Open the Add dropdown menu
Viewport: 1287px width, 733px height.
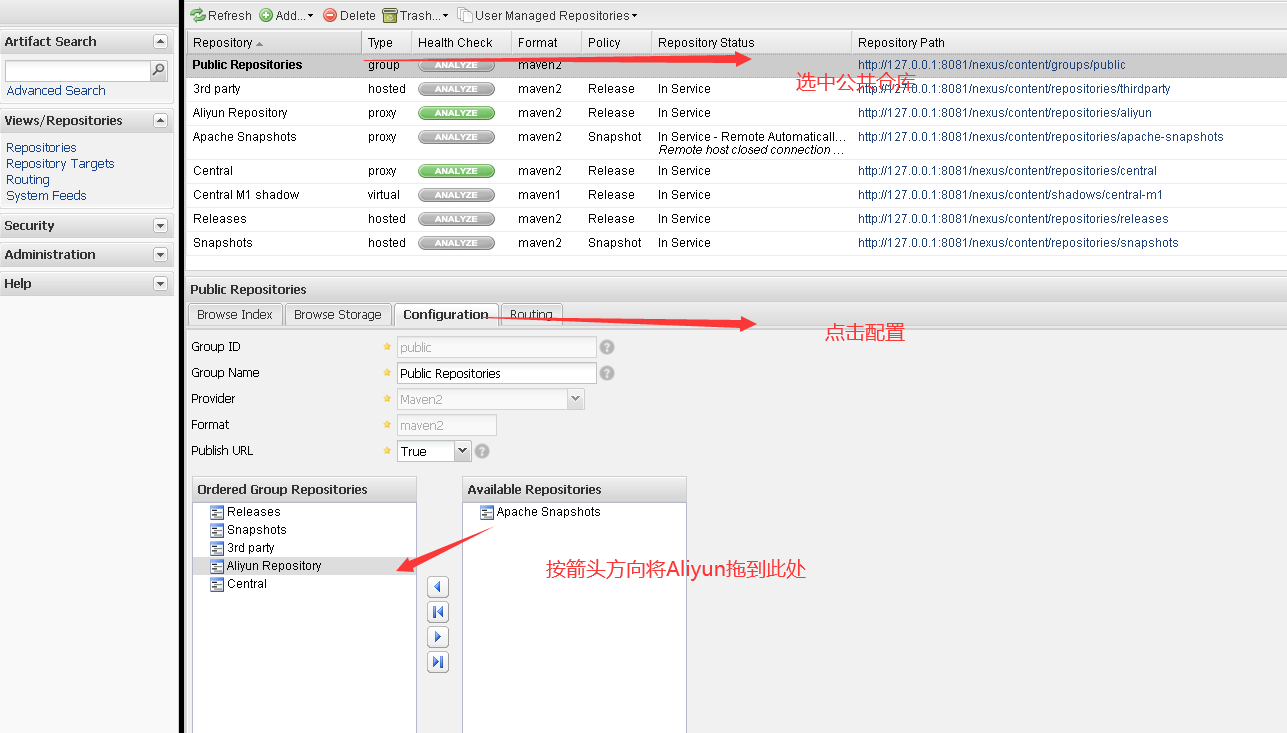(x=287, y=15)
